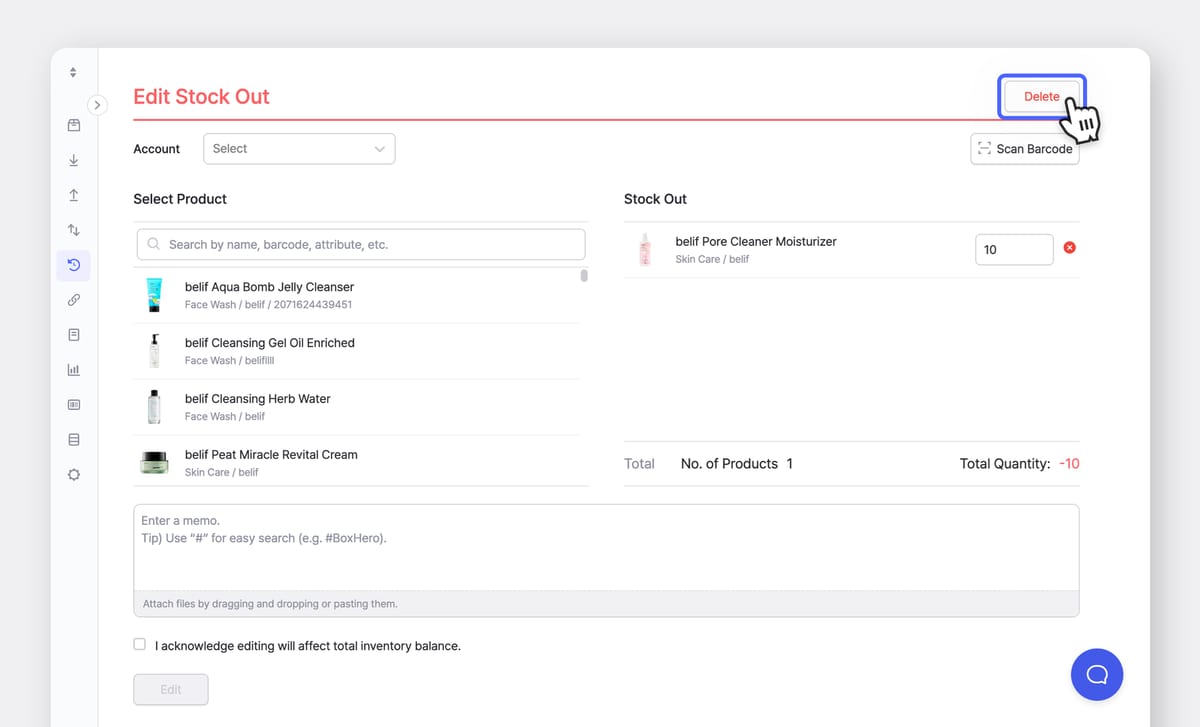Click the Move stock up-down arrows icon
Viewport: 1200px width, 727px height.
pyautogui.click(x=73, y=230)
